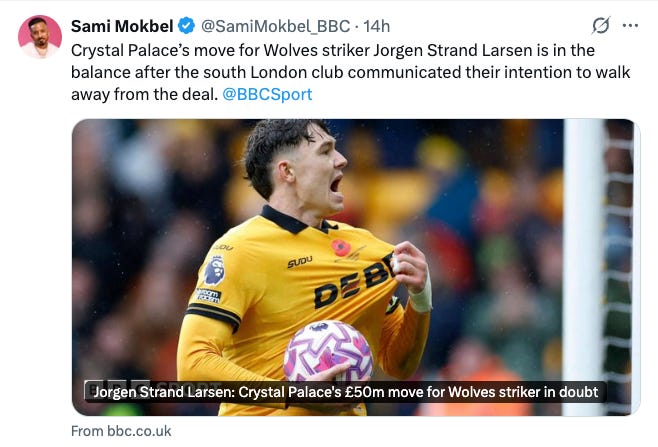Viewport: 658px width, 447px height.
Task: Open the tweet by clicking its body text
Action: [350, 72]
